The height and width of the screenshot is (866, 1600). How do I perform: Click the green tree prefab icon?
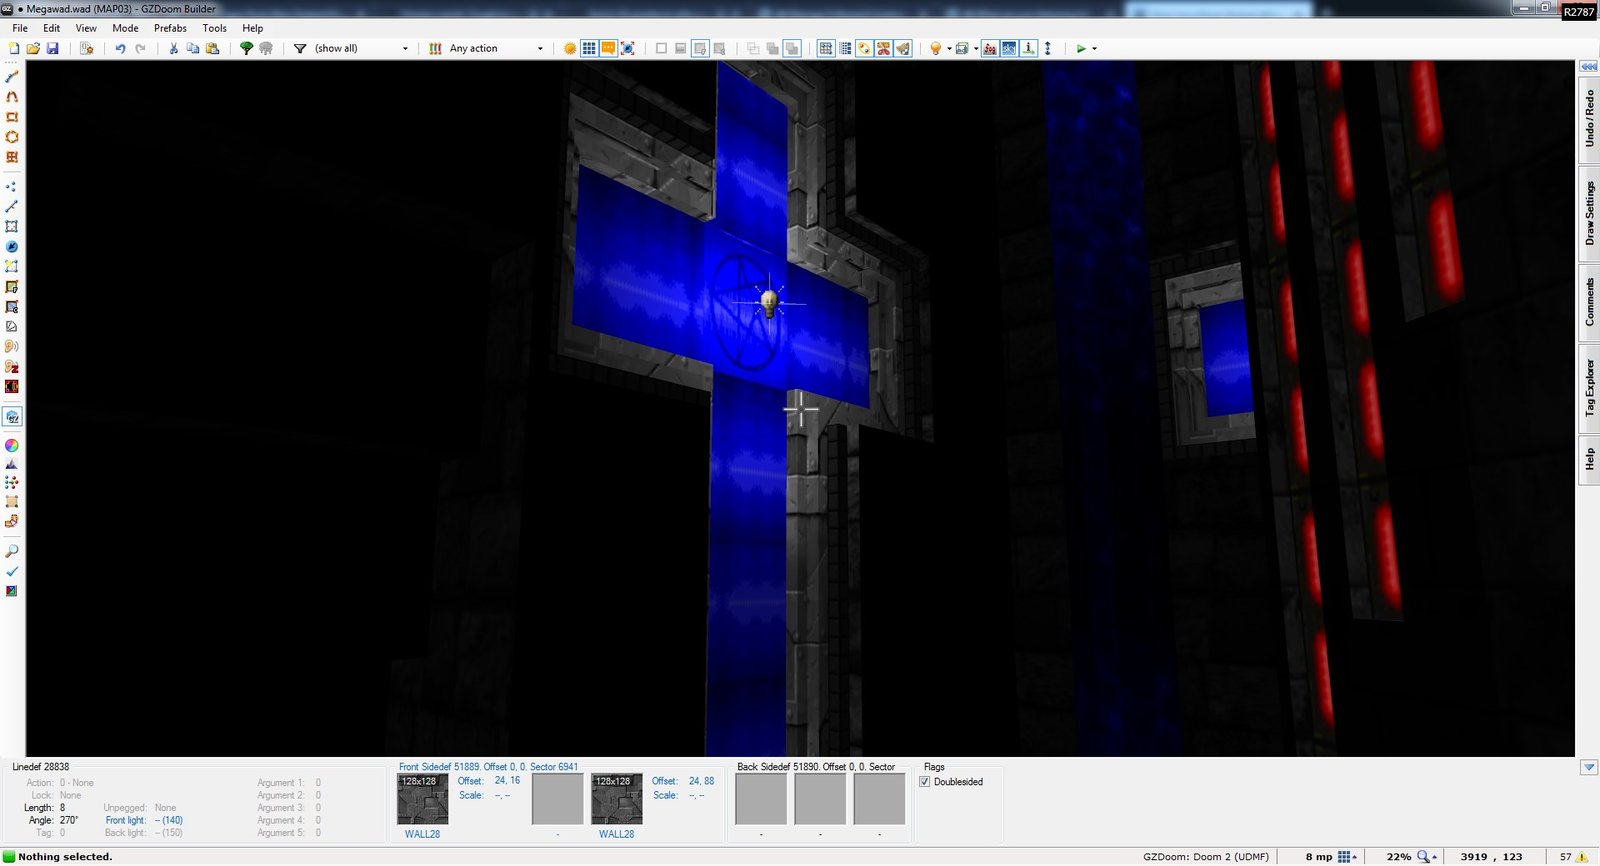(x=246, y=48)
